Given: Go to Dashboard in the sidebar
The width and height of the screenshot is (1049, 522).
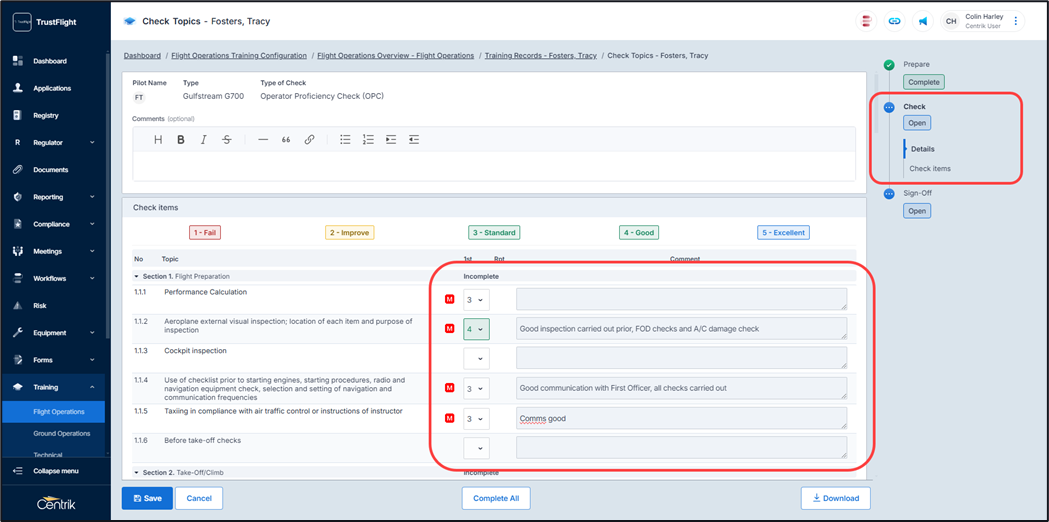Looking at the screenshot, I should click(50, 61).
